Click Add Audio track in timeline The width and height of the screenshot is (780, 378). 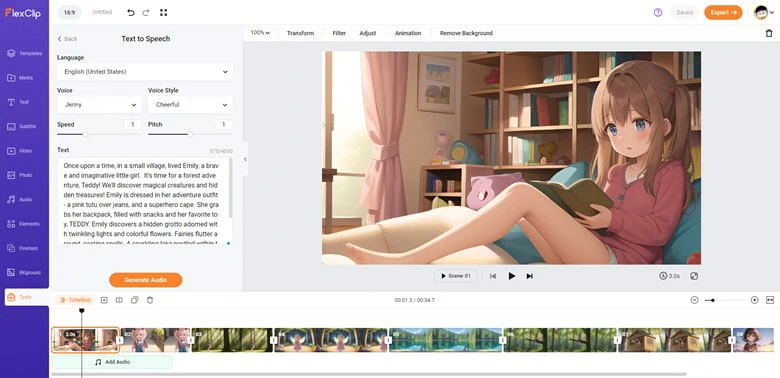[112, 362]
